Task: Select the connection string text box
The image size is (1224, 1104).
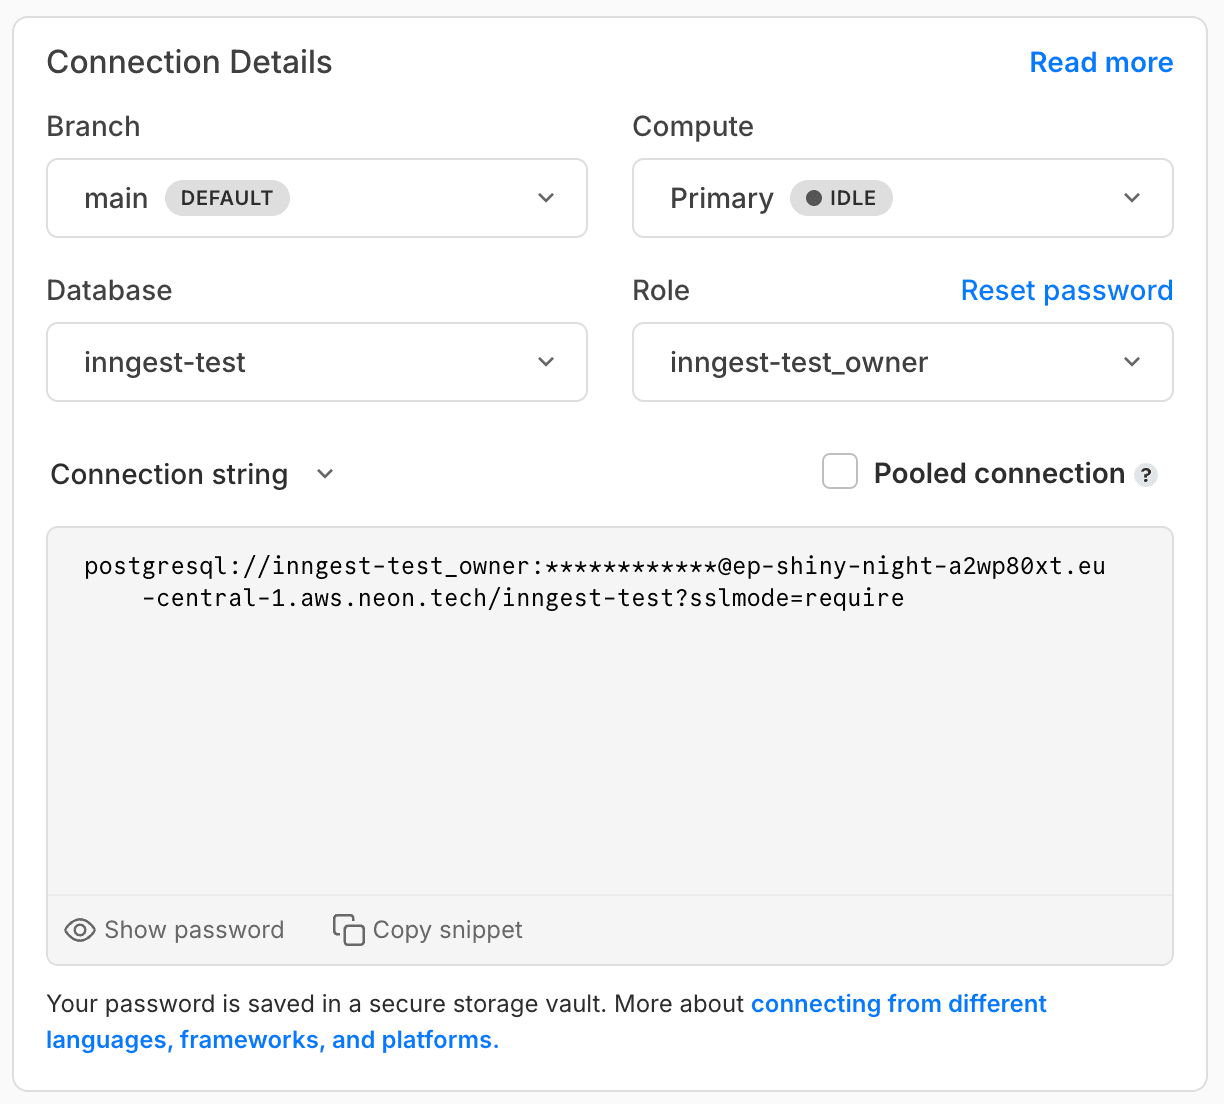Action: (610, 710)
